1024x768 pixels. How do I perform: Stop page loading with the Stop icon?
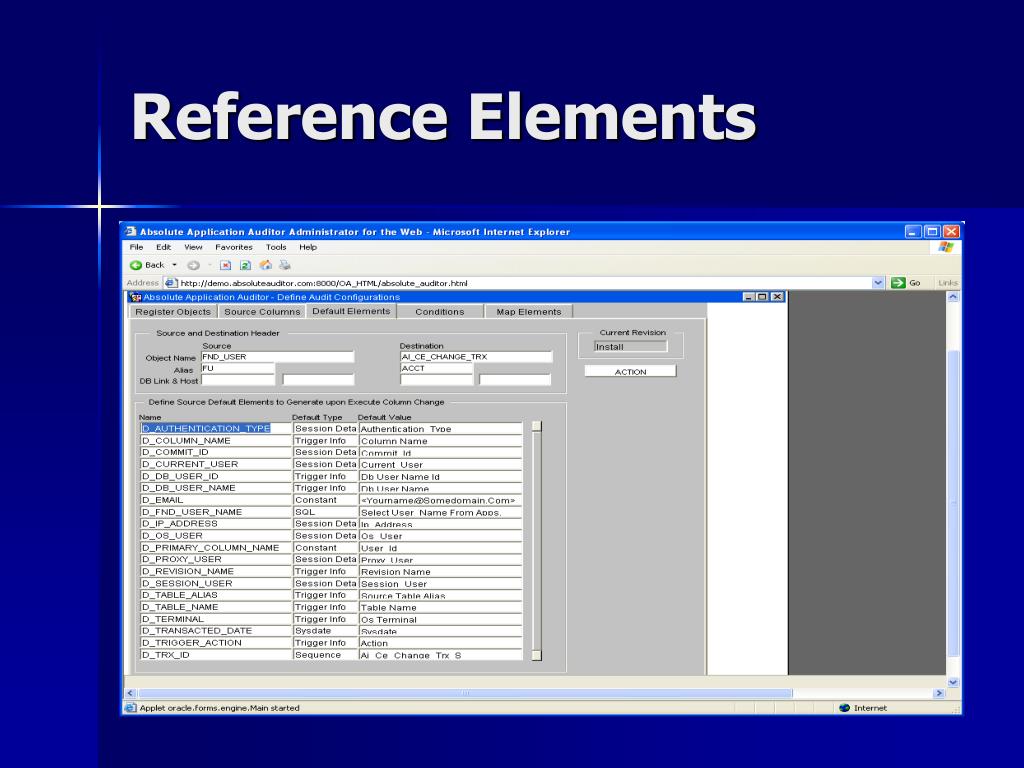coord(225,265)
